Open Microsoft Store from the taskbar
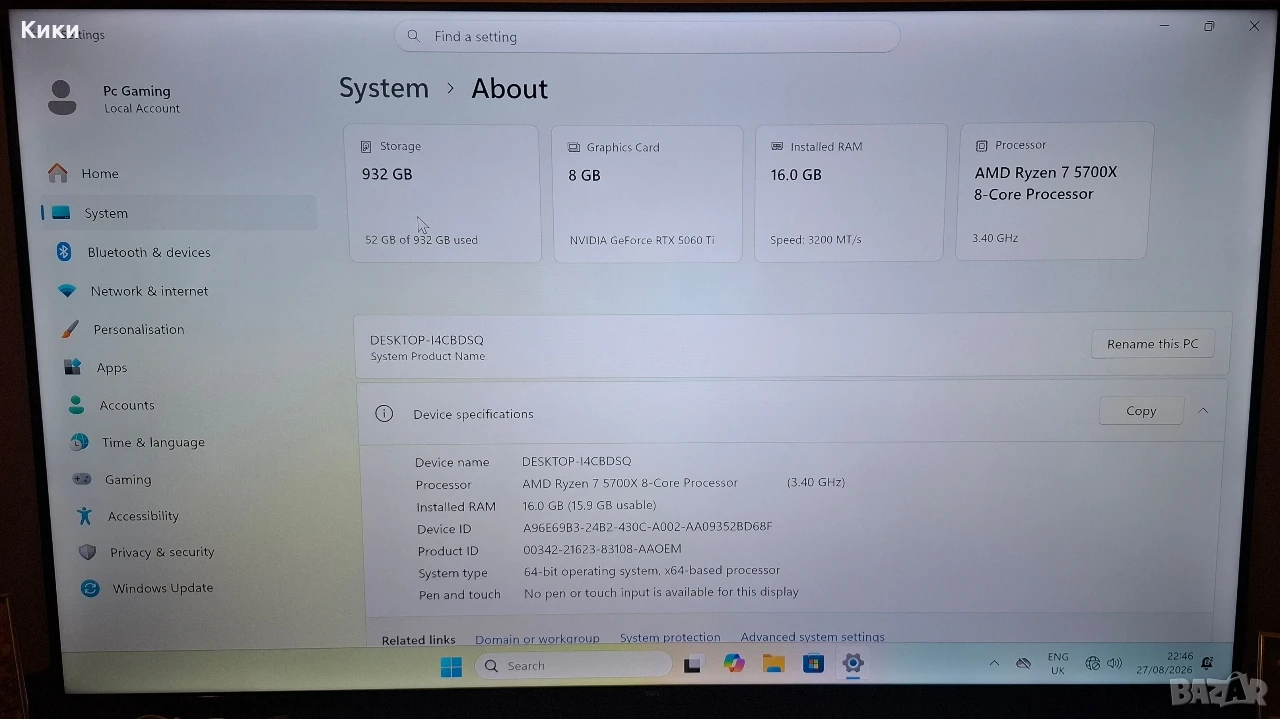 [813, 663]
